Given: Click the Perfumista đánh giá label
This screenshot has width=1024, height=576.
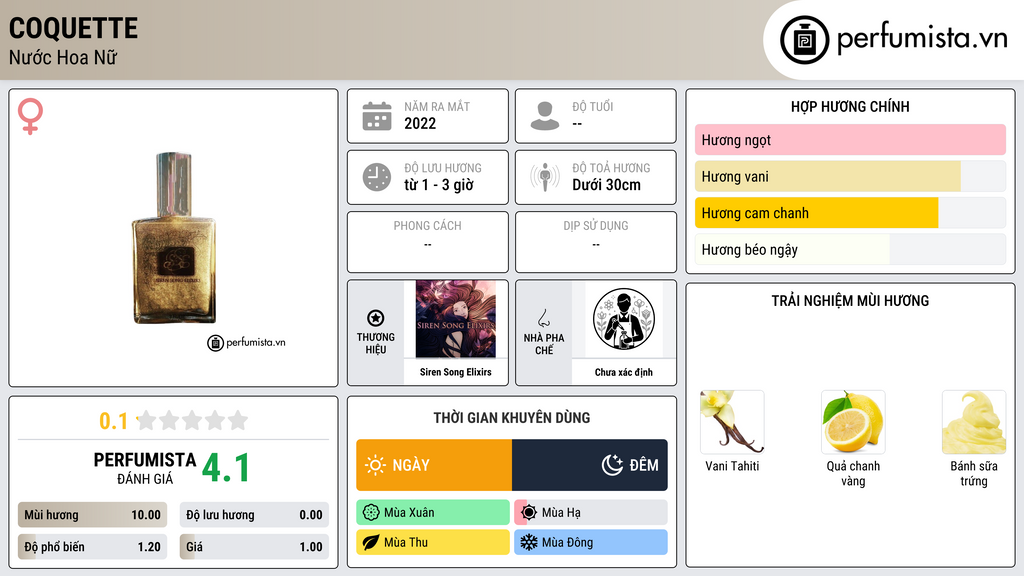Looking at the screenshot, I should coord(145,468).
